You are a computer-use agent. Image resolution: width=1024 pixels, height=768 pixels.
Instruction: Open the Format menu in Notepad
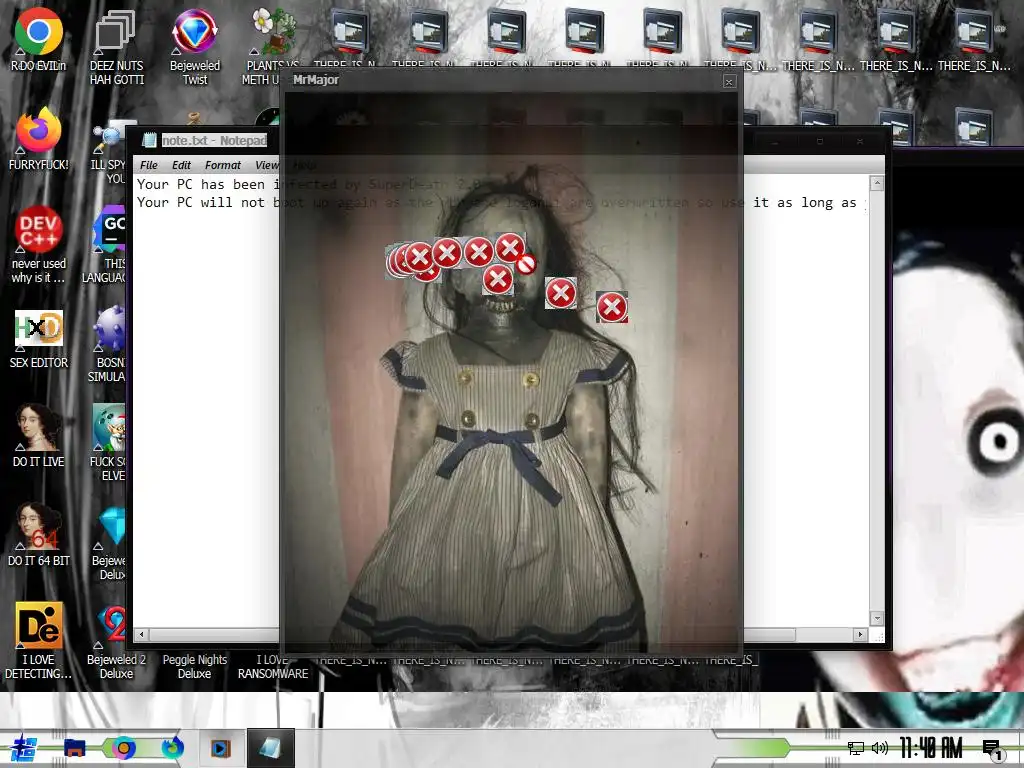pos(223,165)
